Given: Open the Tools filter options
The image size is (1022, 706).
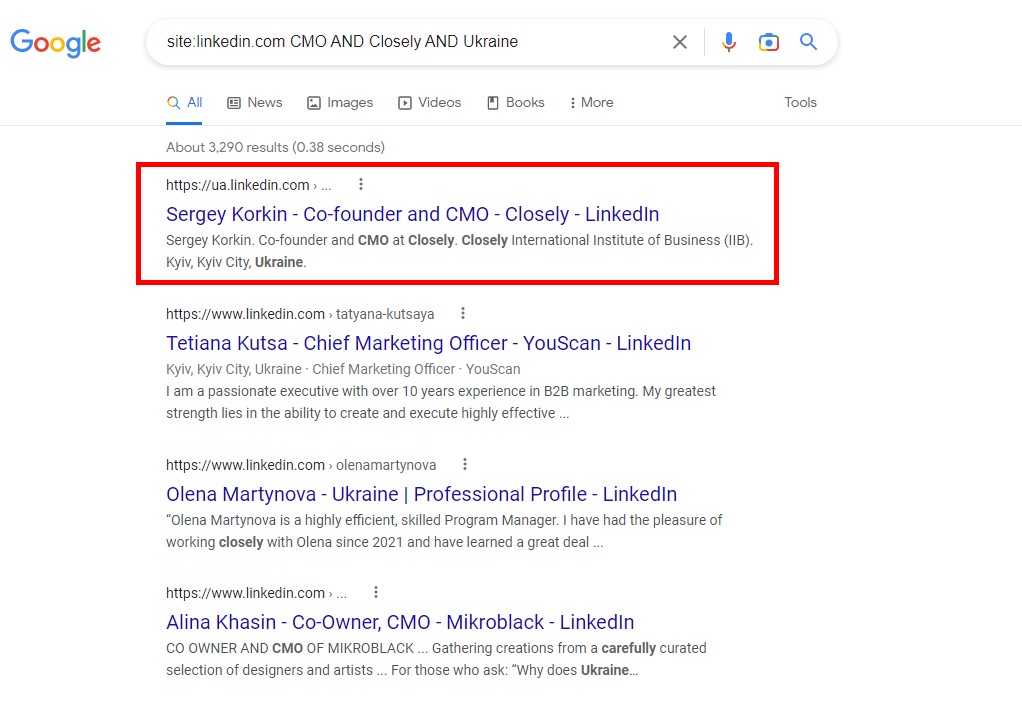Looking at the screenshot, I should tap(800, 102).
